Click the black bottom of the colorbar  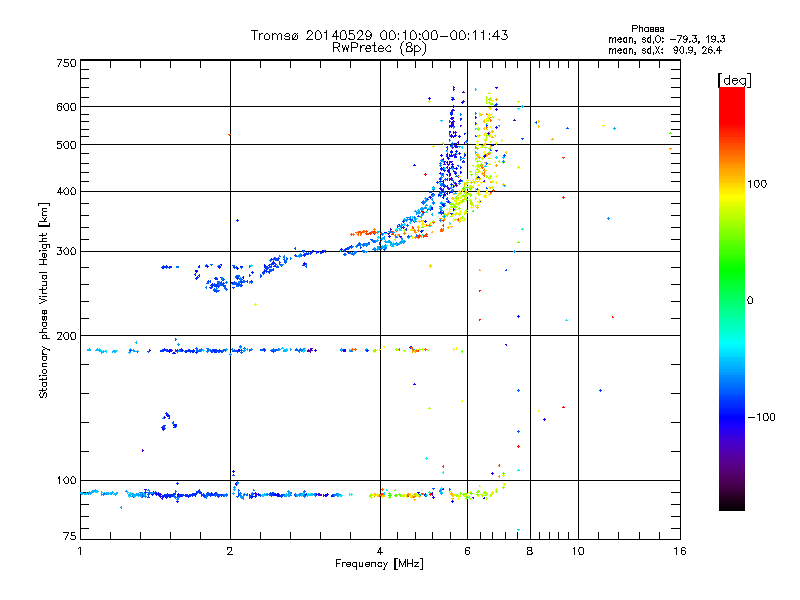(x=732, y=503)
